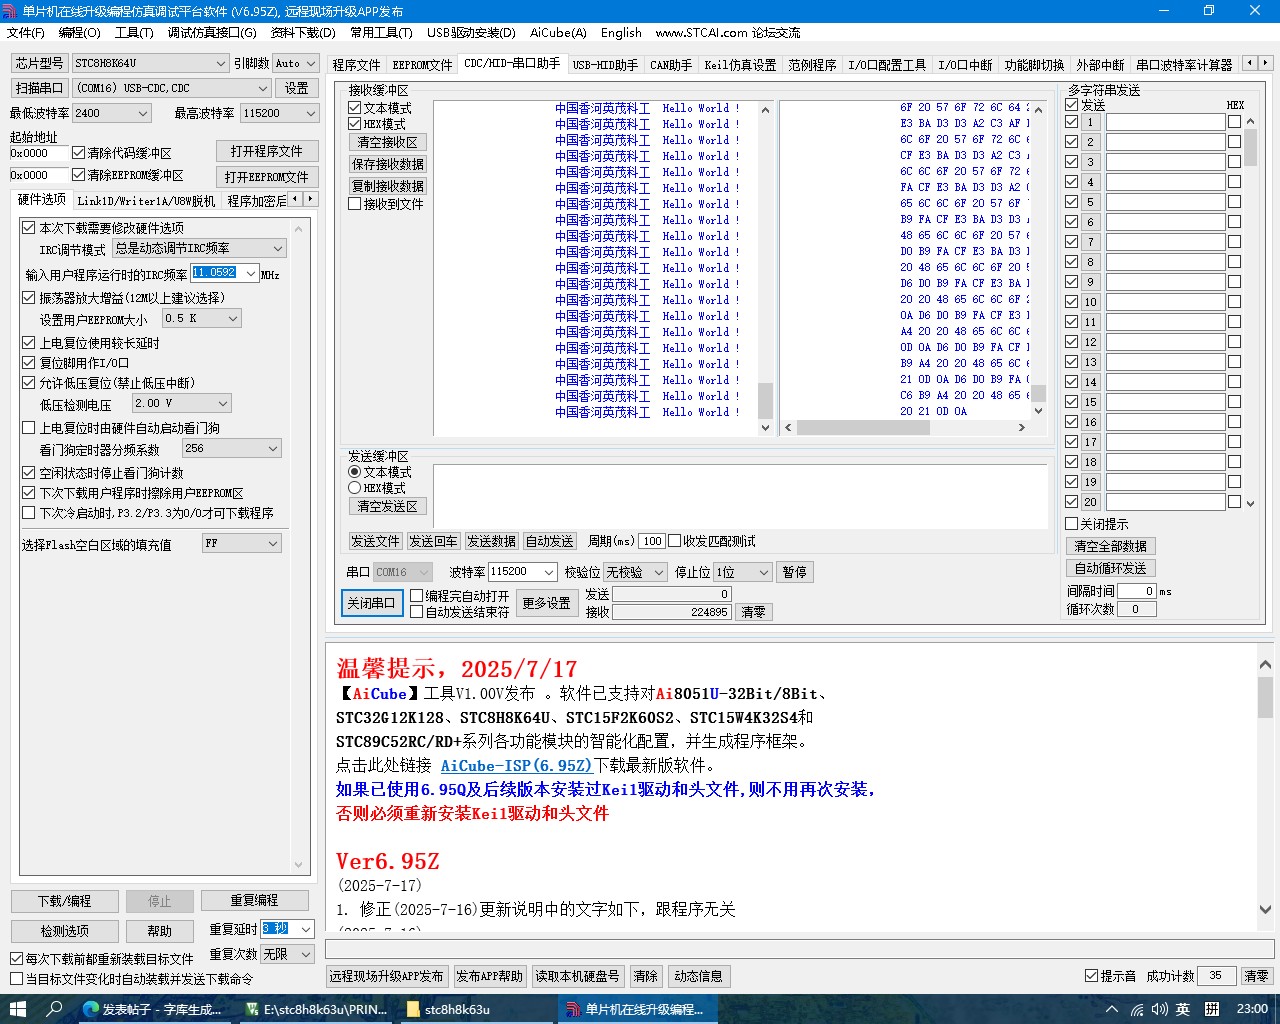1280x1024 pixels.
Task: Open 重复次数 无限 dropdown
Action: (288, 954)
